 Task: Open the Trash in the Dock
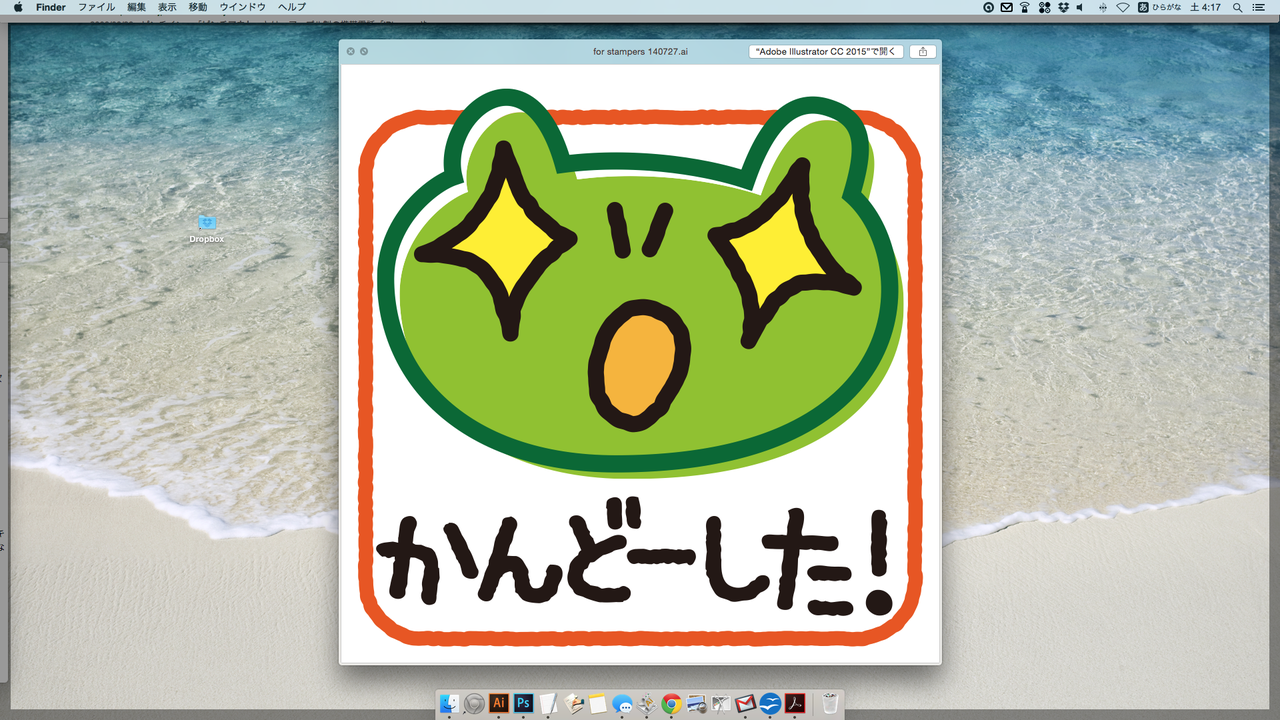(830, 704)
